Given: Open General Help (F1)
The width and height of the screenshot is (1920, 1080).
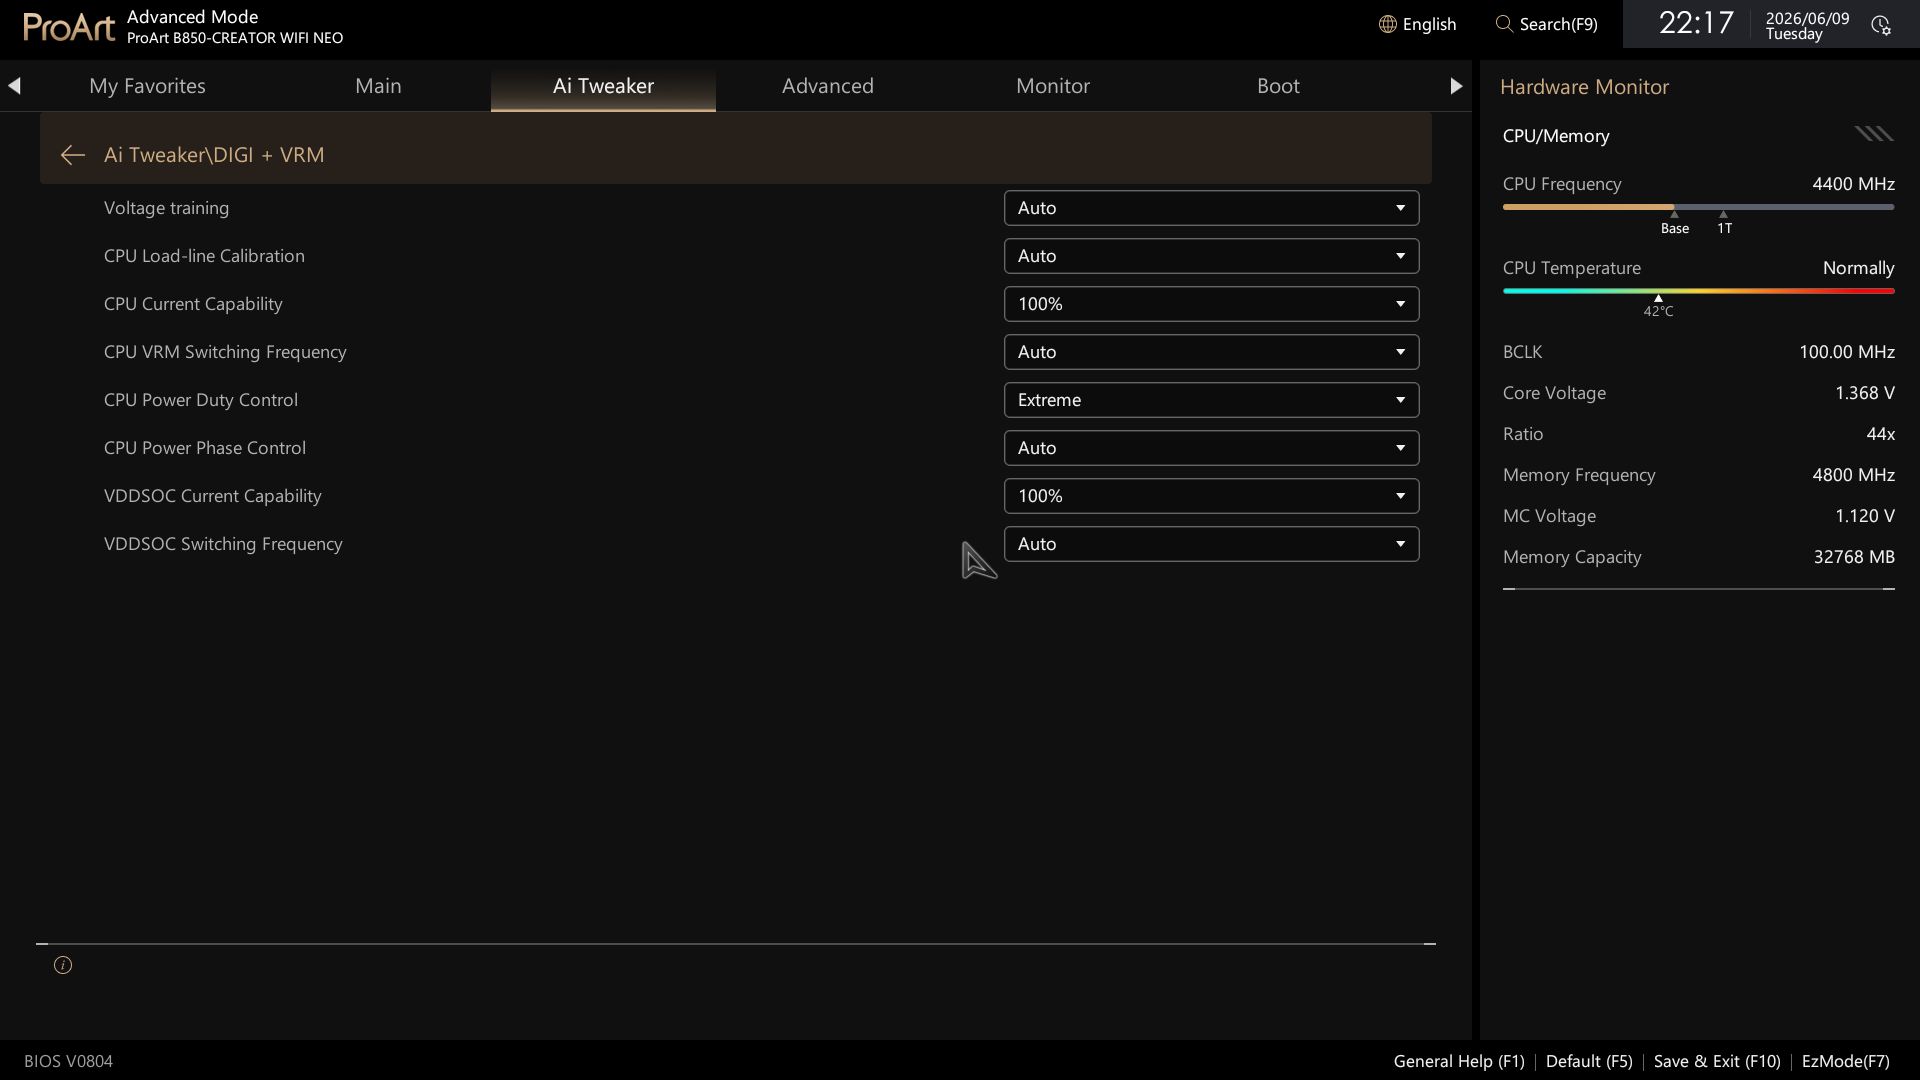Looking at the screenshot, I should tap(1459, 1061).
